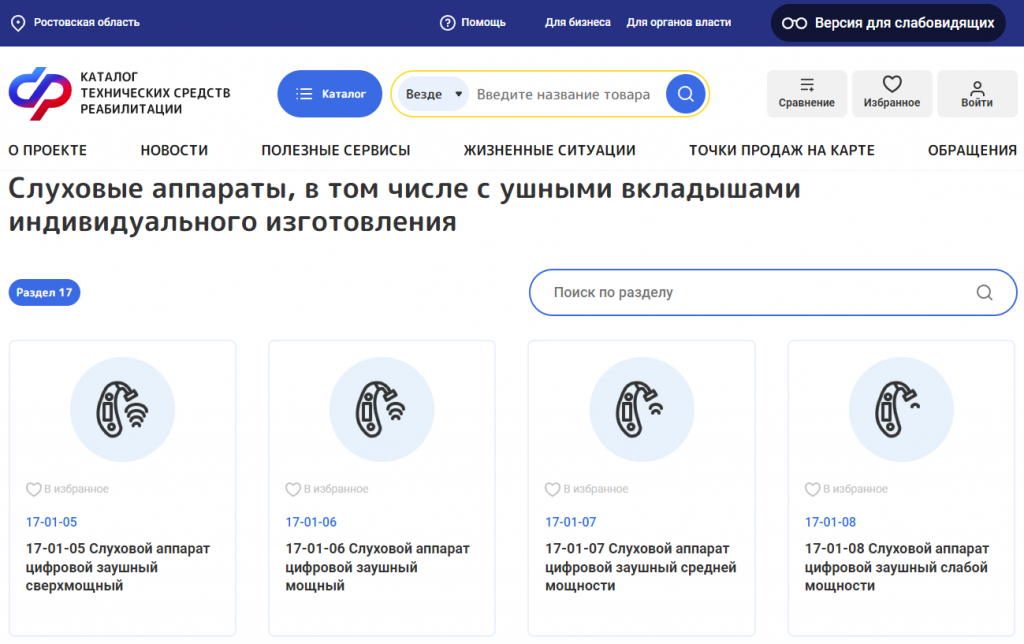Add 17-01-05 to favorites via В избранное

pyautogui.click(x=34, y=489)
